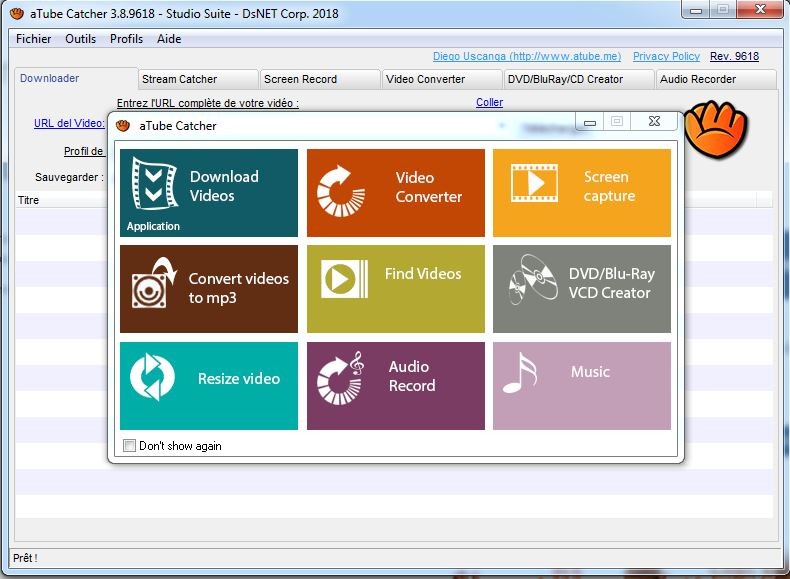This screenshot has width=790, height=579.
Task: Click the Find Videos play icon
Action: (x=345, y=279)
